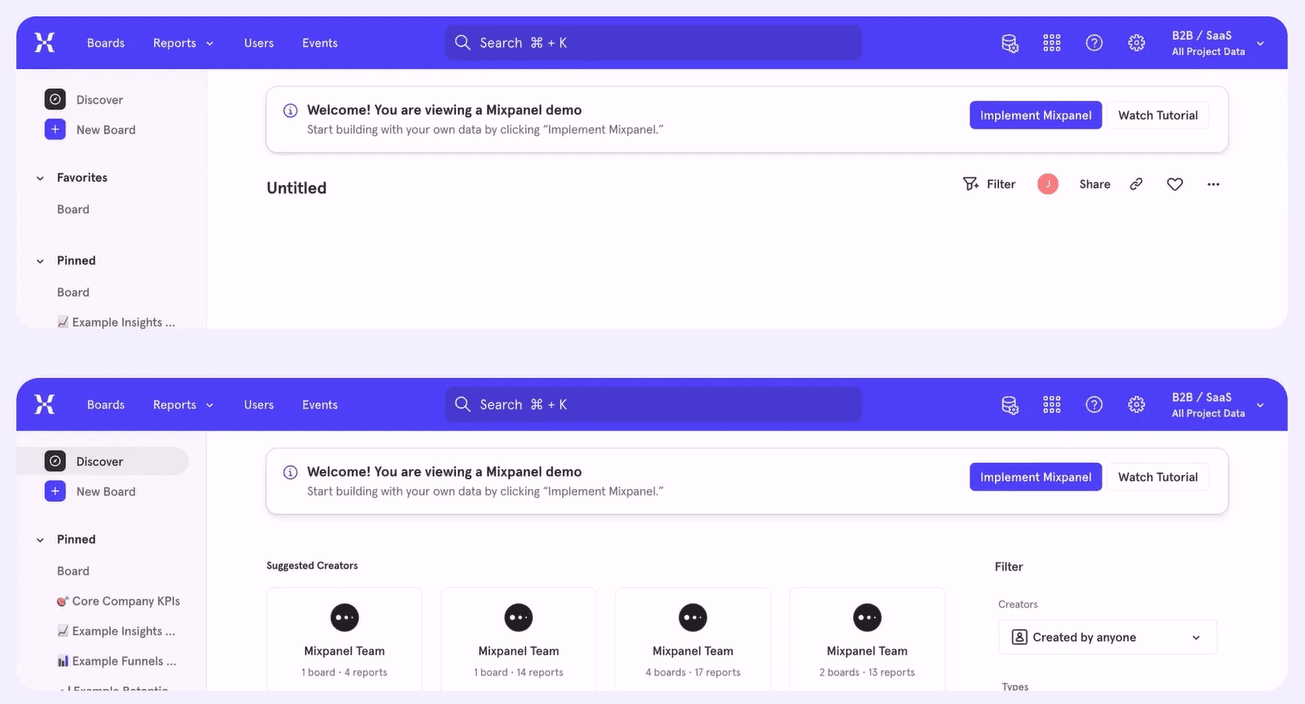
Task: Go to Users in the Discover screen
Action: 259,405
